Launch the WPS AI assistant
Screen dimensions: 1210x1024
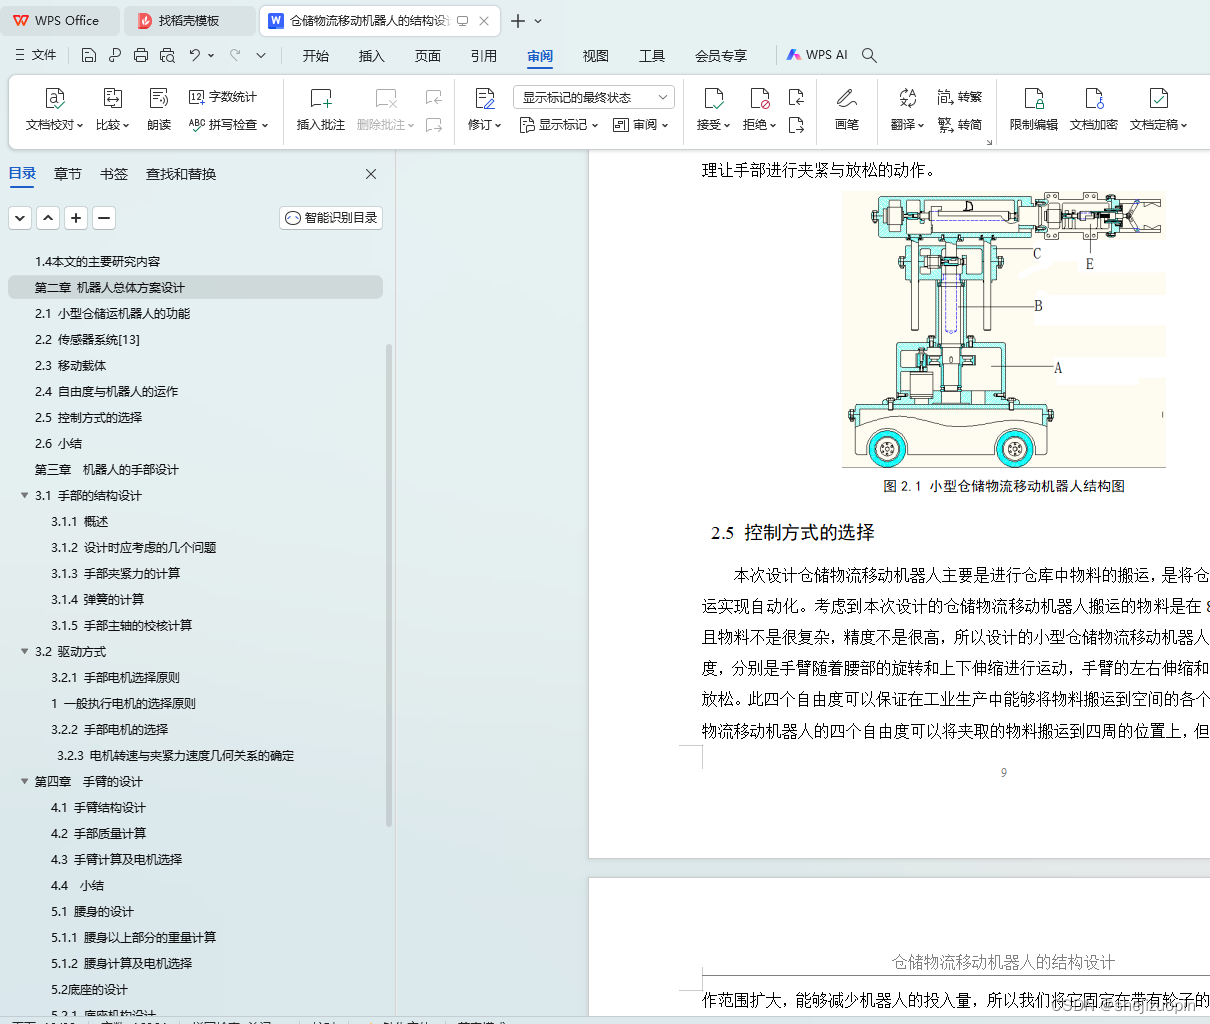click(817, 56)
